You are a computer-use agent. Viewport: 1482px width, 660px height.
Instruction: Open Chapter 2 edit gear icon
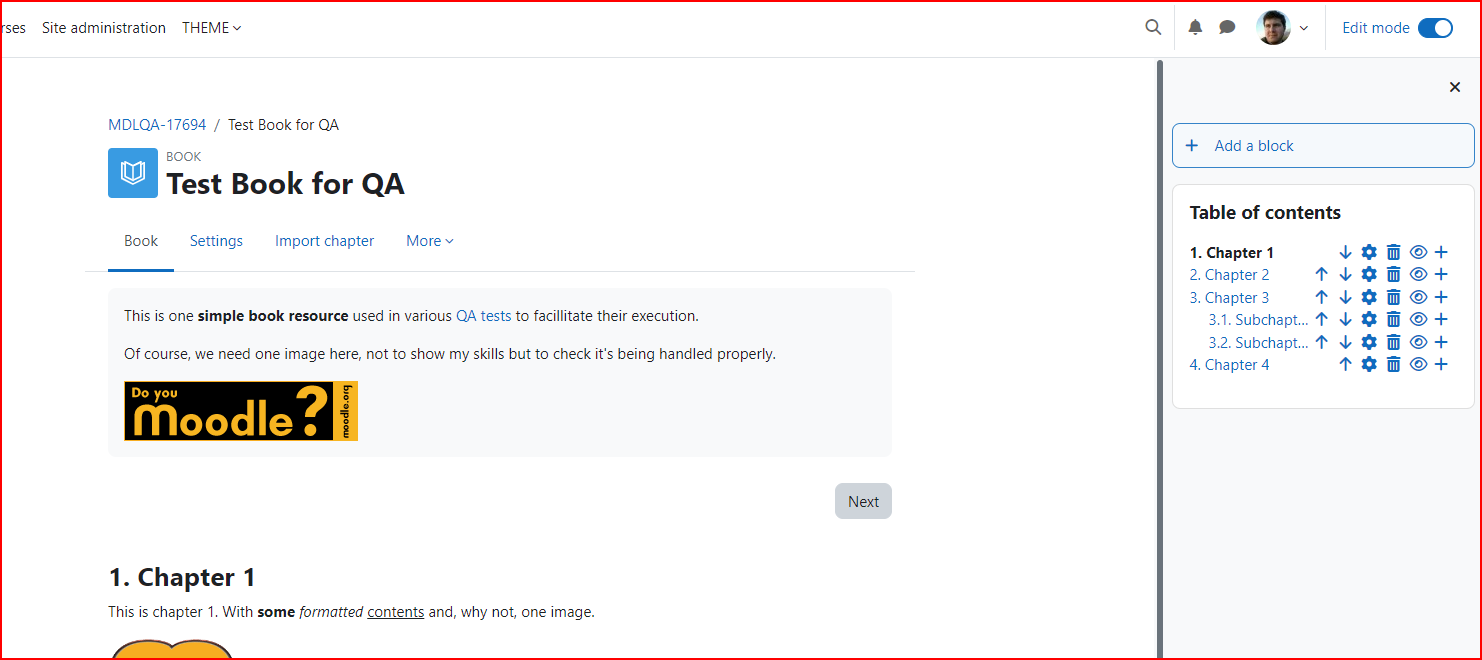(x=1369, y=275)
